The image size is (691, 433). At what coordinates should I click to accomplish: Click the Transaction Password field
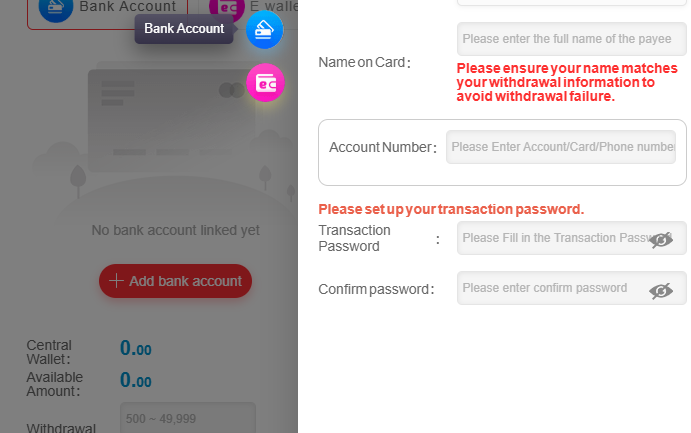click(x=572, y=238)
